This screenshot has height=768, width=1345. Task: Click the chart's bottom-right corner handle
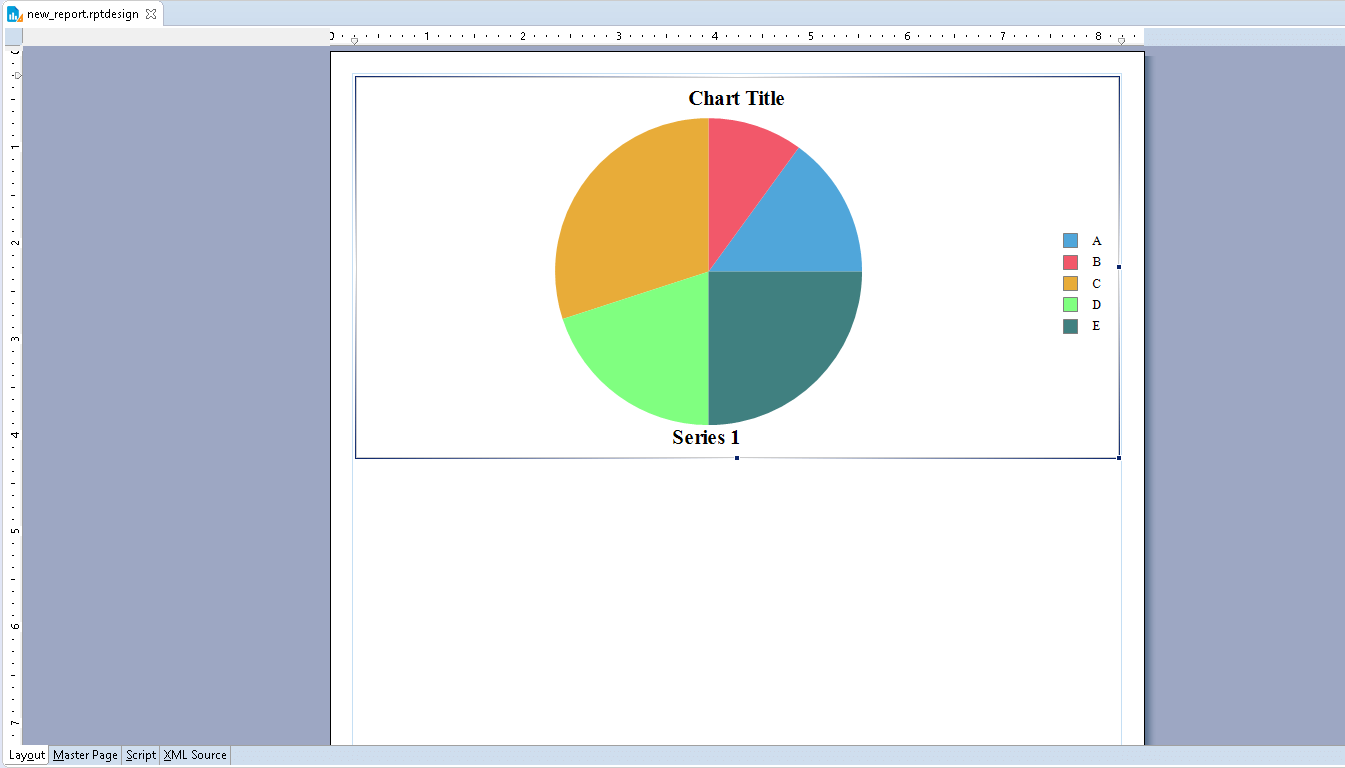coord(1119,458)
